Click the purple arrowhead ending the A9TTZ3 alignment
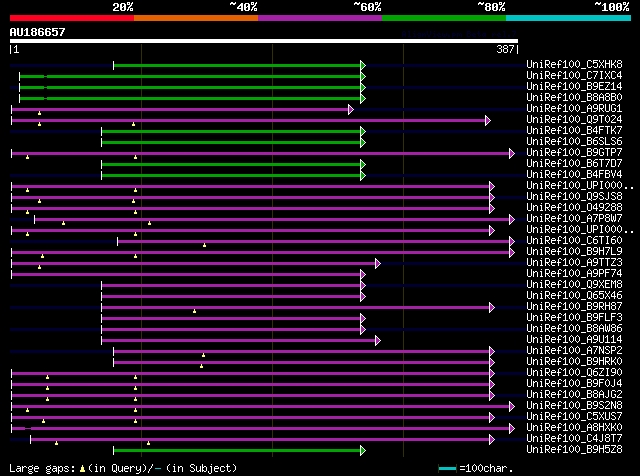The height and width of the screenshot is (476, 640). point(378,263)
